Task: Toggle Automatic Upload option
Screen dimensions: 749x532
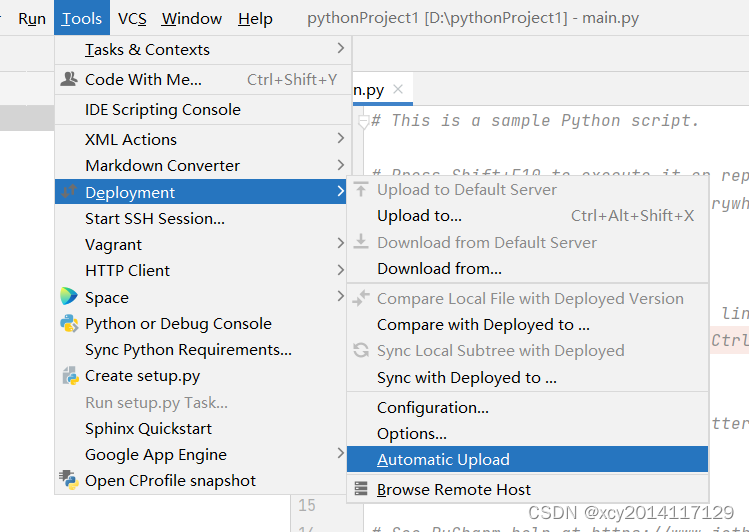Action: tap(443, 459)
